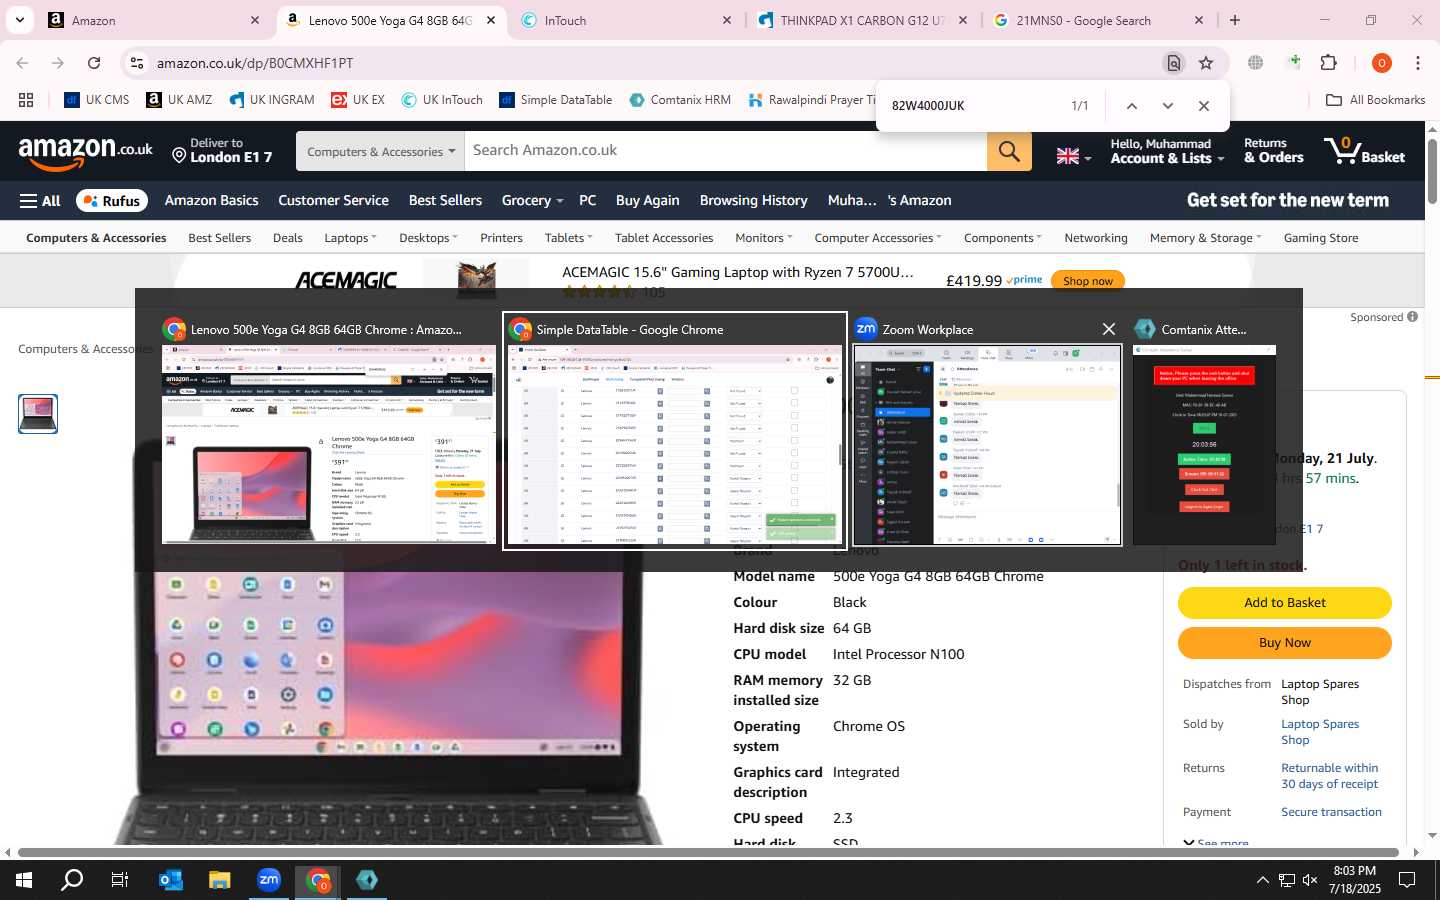
Task: Open the Chrome extensions puzzle icon
Action: 1328,63
